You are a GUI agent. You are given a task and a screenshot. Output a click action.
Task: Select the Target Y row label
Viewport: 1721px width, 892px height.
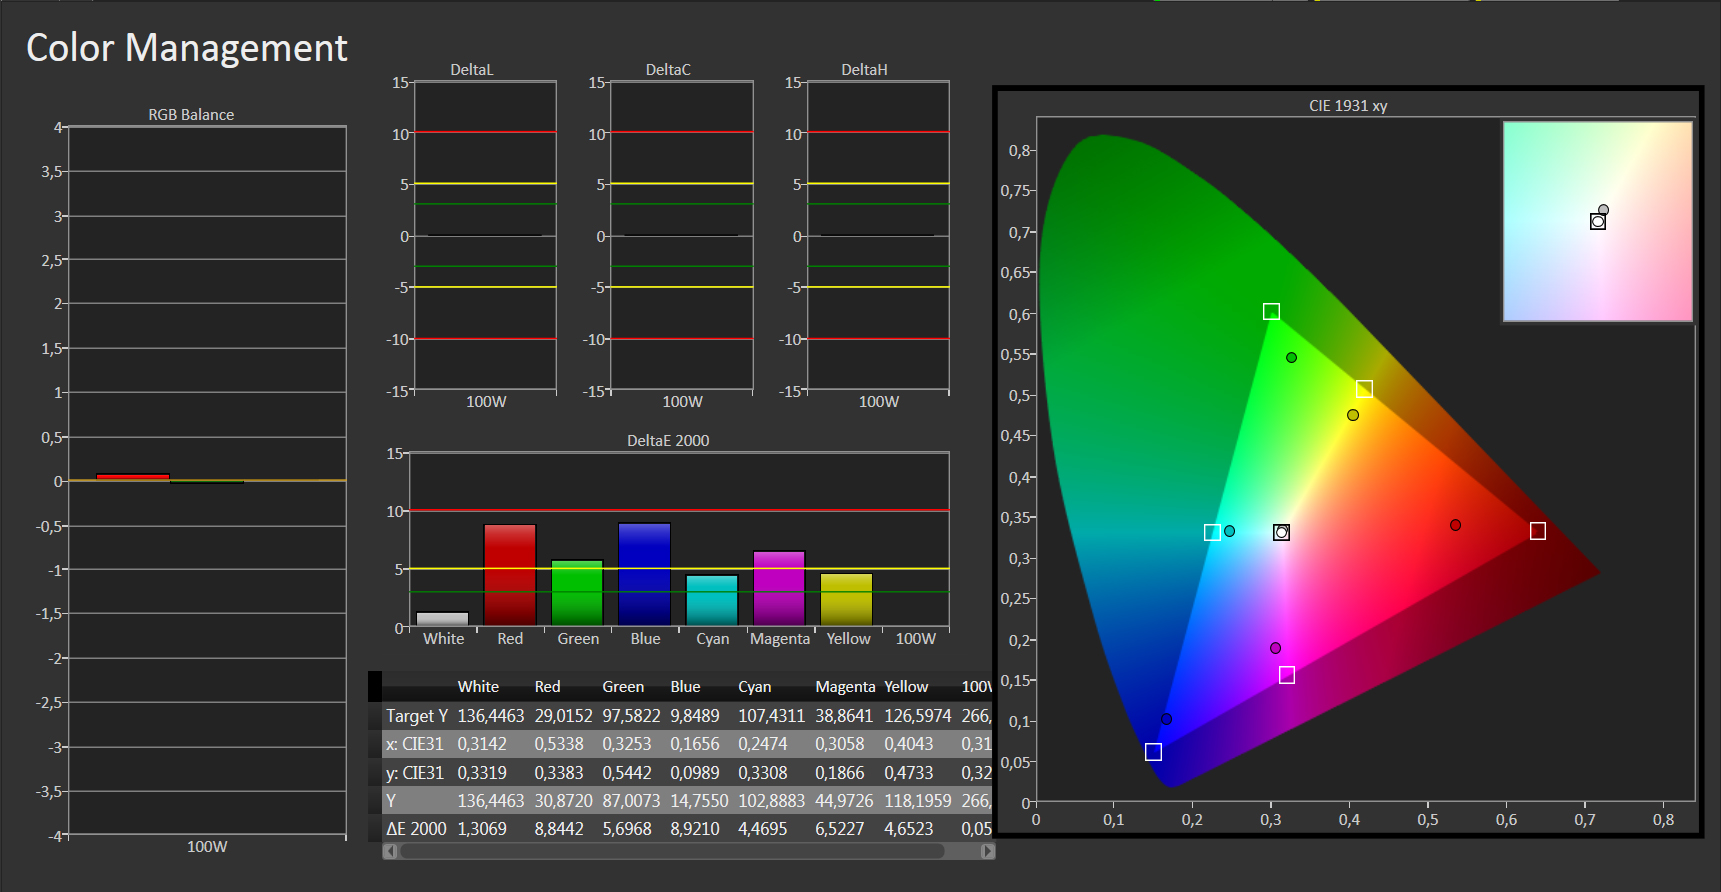(417, 716)
